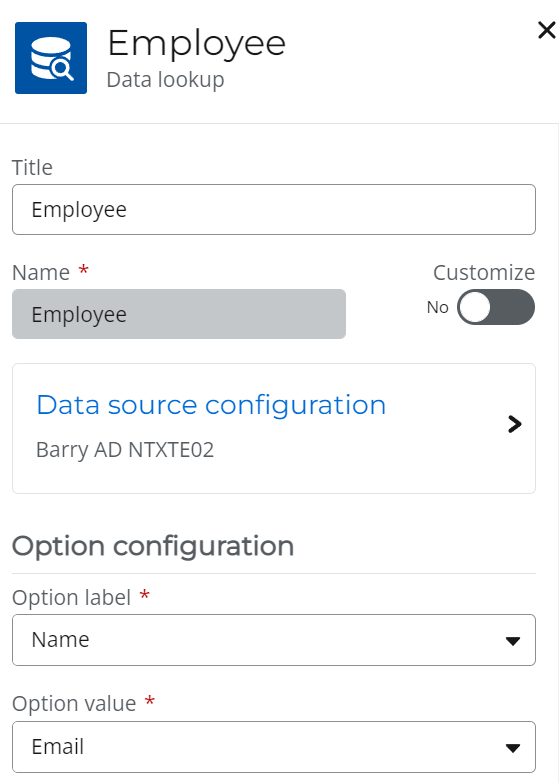Click the "No" label beside Customize switch
Screen dimensions: 559x783
click(438, 307)
